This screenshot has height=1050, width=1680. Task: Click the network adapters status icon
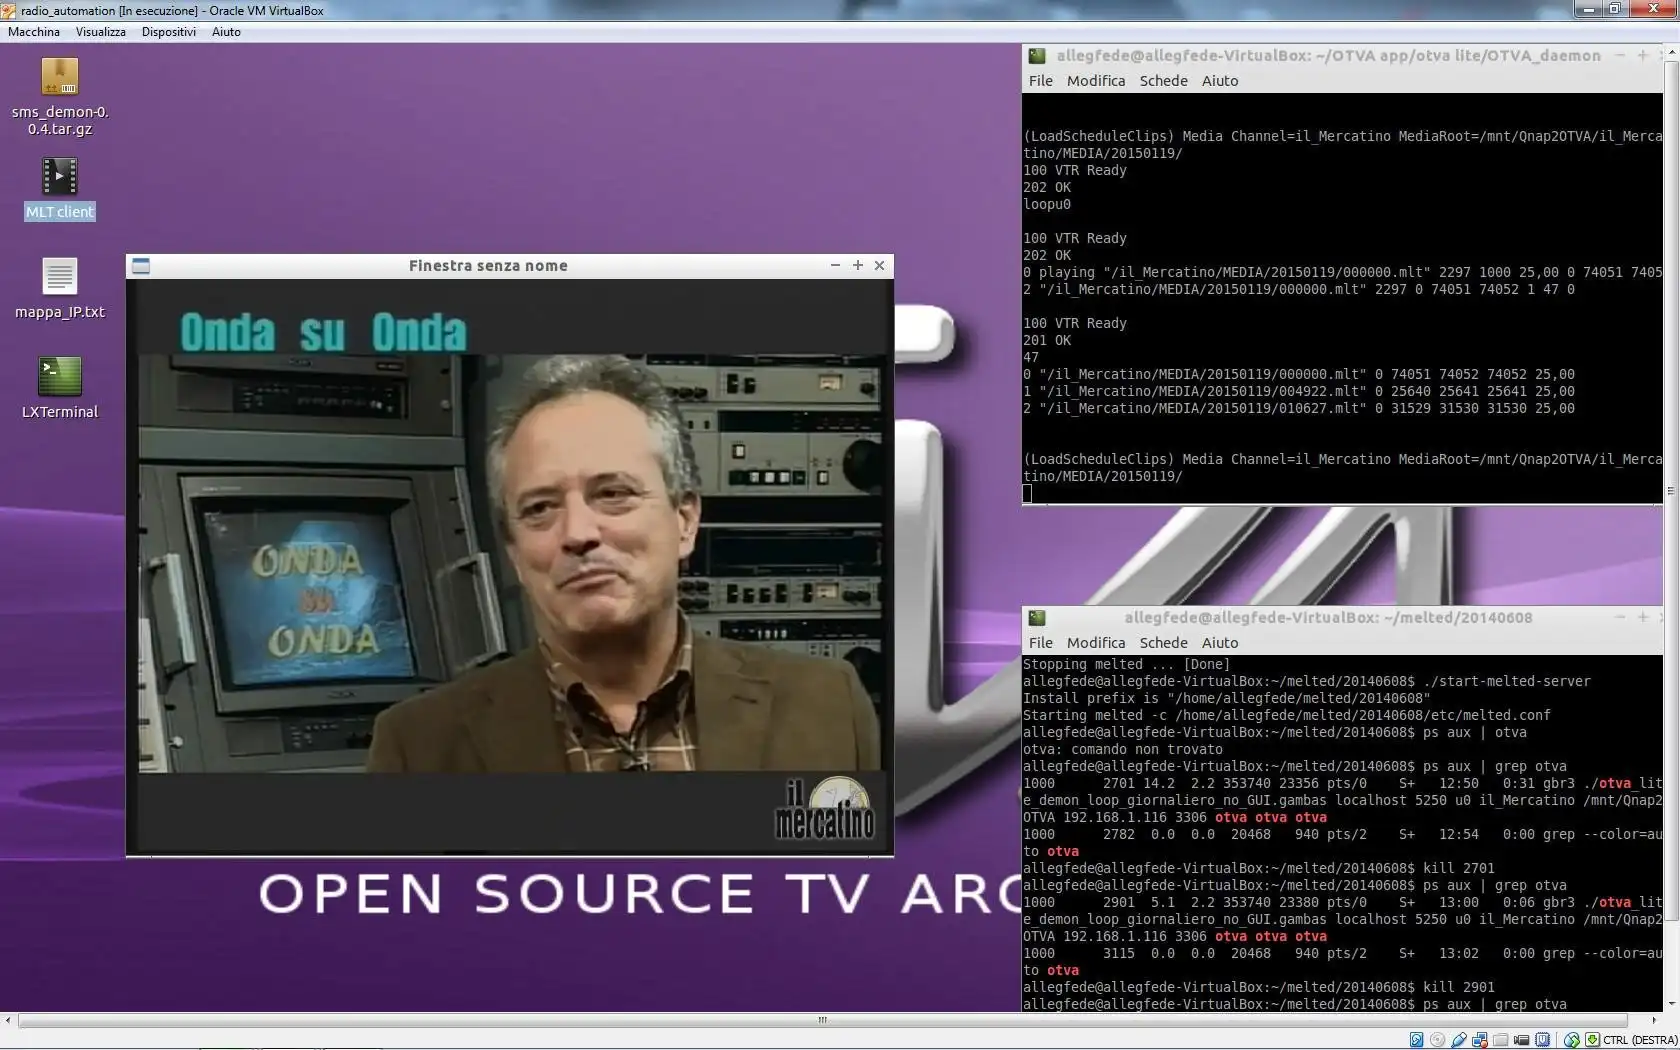click(x=1480, y=1040)
